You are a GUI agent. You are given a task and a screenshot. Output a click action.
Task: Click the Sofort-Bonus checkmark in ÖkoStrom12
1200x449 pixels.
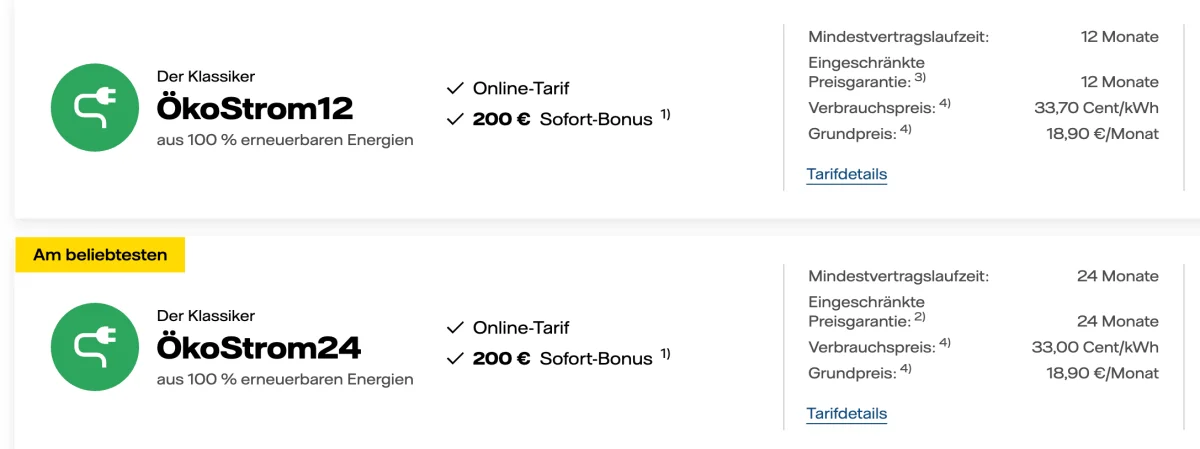click(456, 119)
